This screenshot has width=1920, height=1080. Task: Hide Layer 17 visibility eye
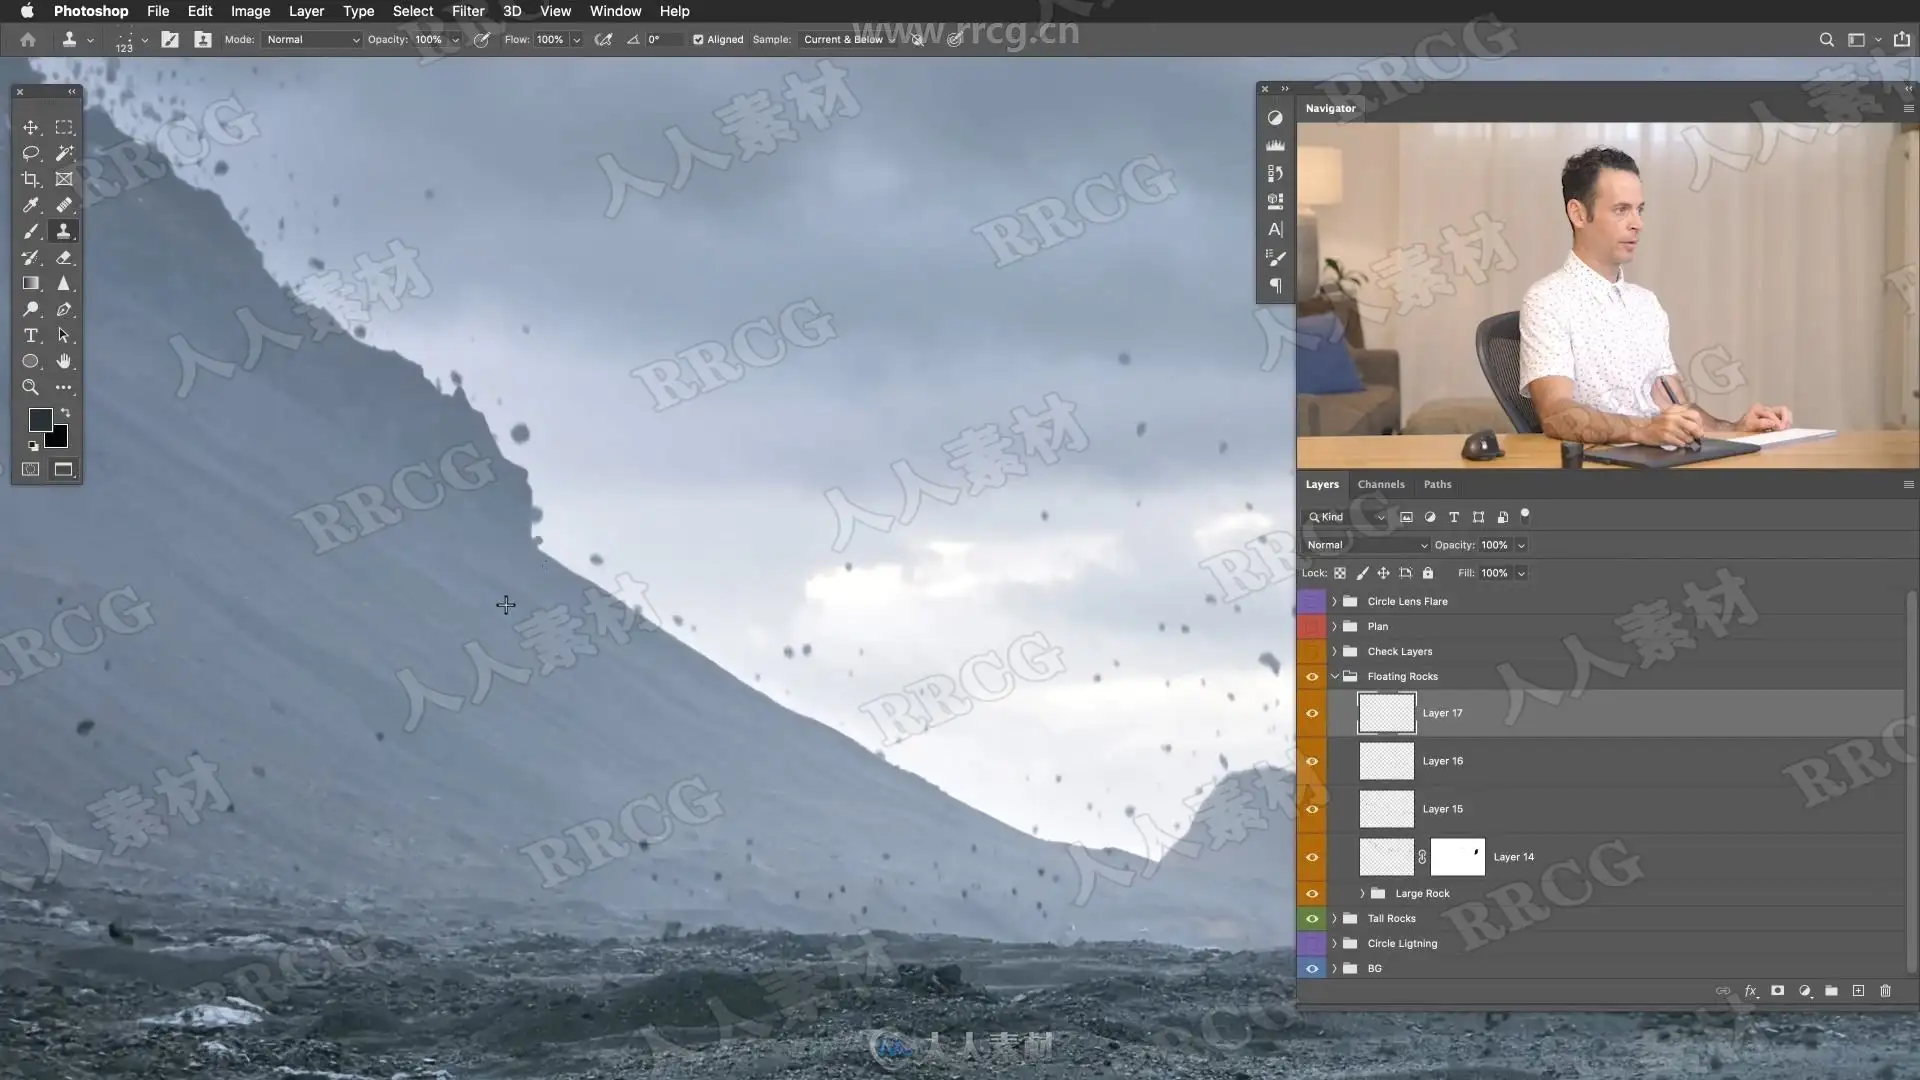[x=1312, y=713]
